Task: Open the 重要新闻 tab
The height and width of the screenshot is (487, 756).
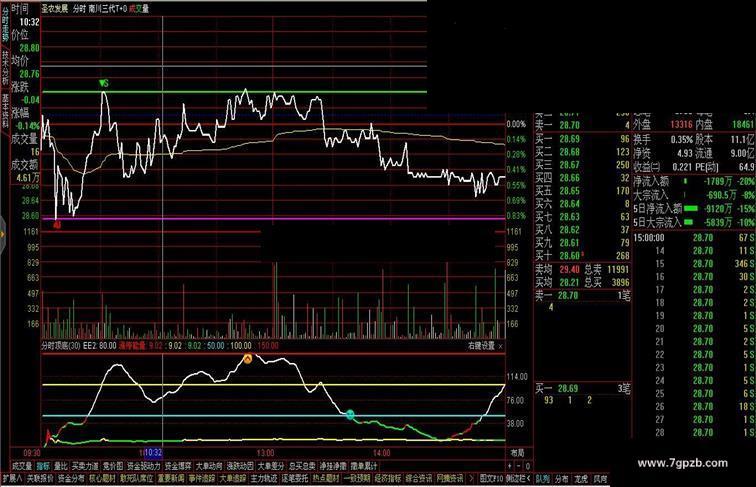Action: pyautogui.click(x=171, y=479)
